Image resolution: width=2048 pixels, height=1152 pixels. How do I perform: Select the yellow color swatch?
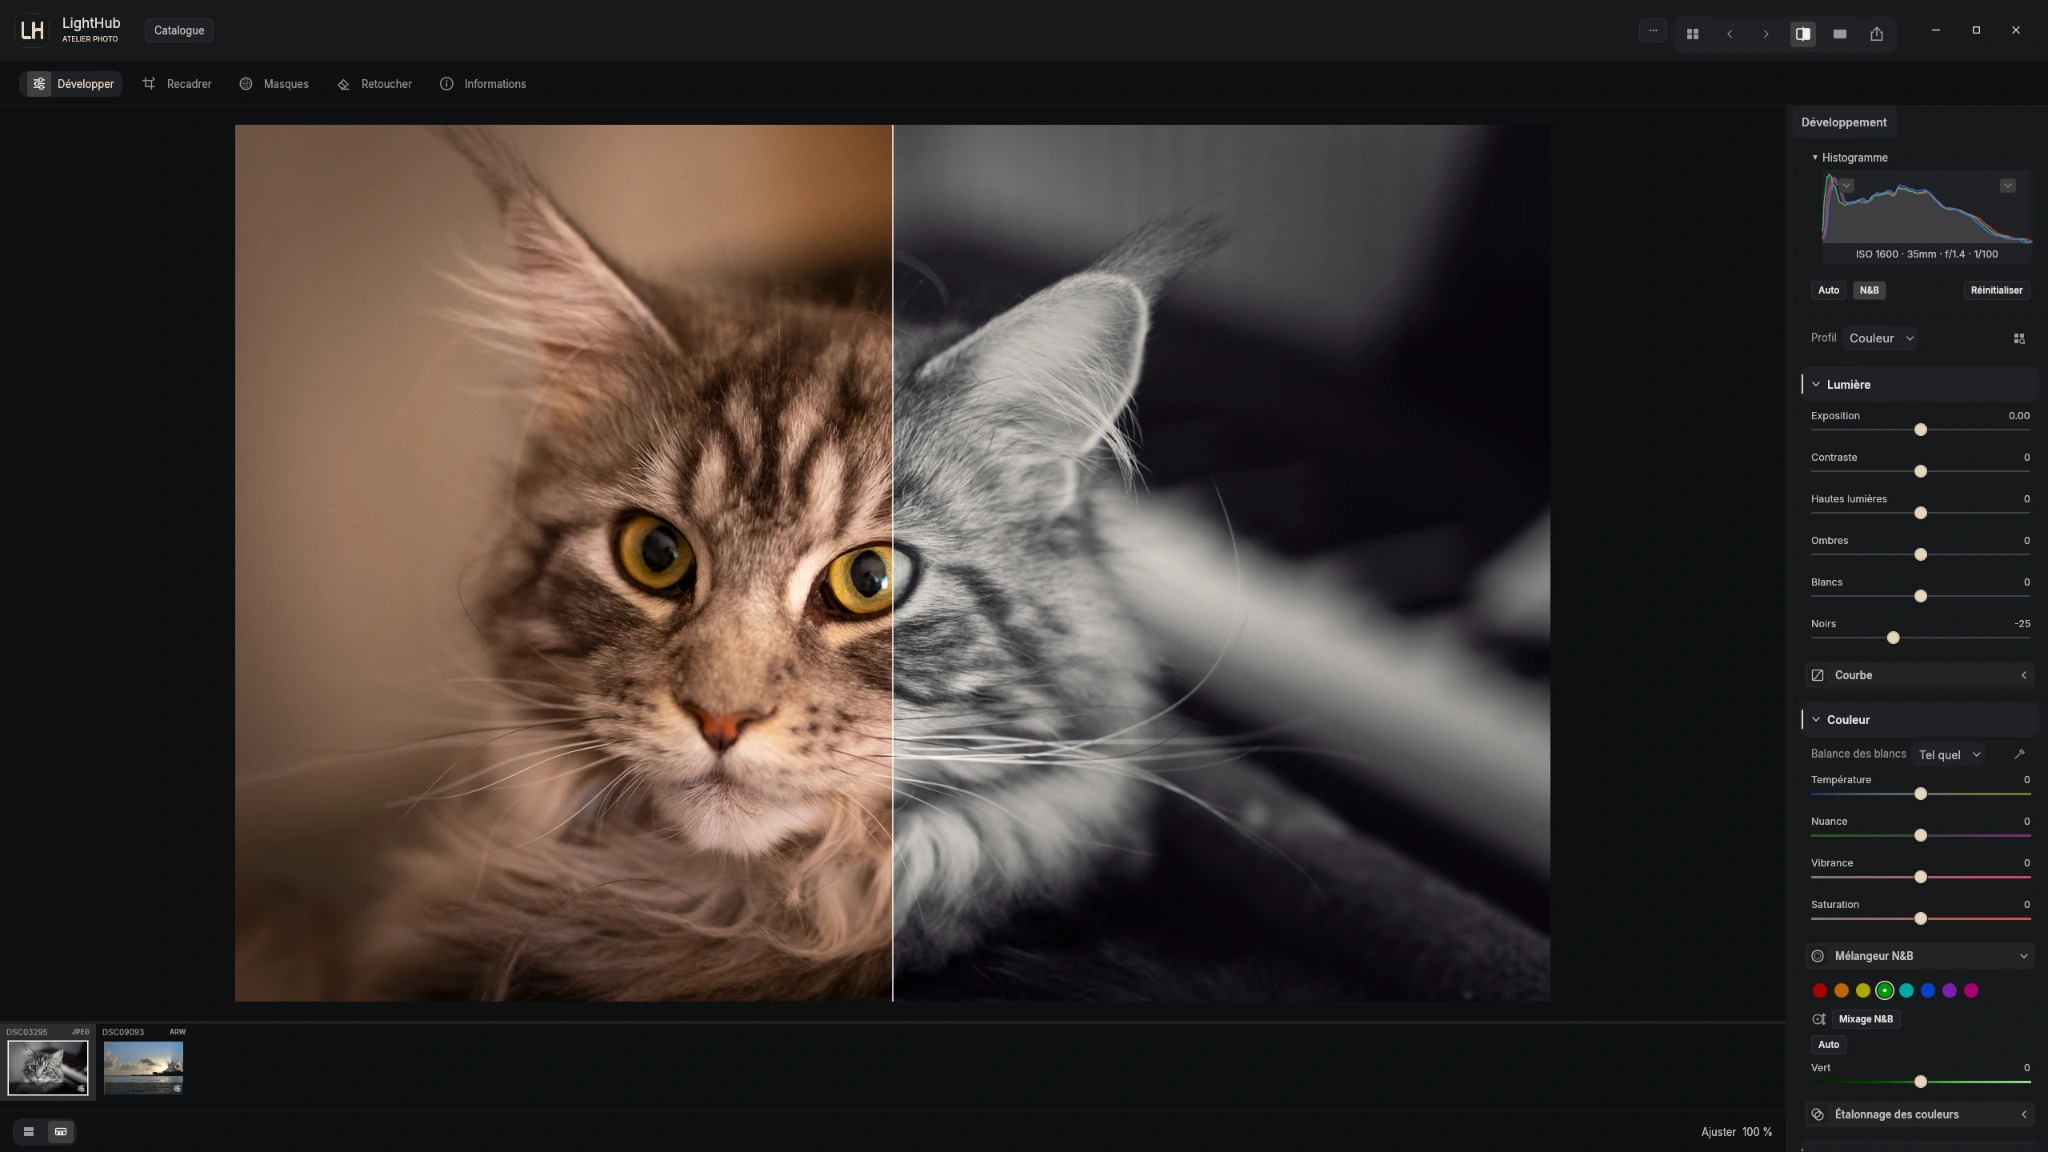(x=1863, y=991)
